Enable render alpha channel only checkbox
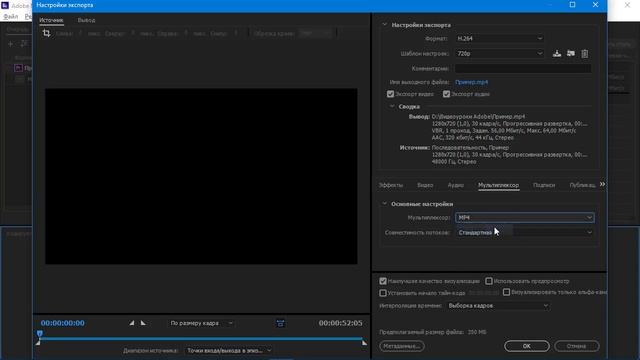 point(507,292)
